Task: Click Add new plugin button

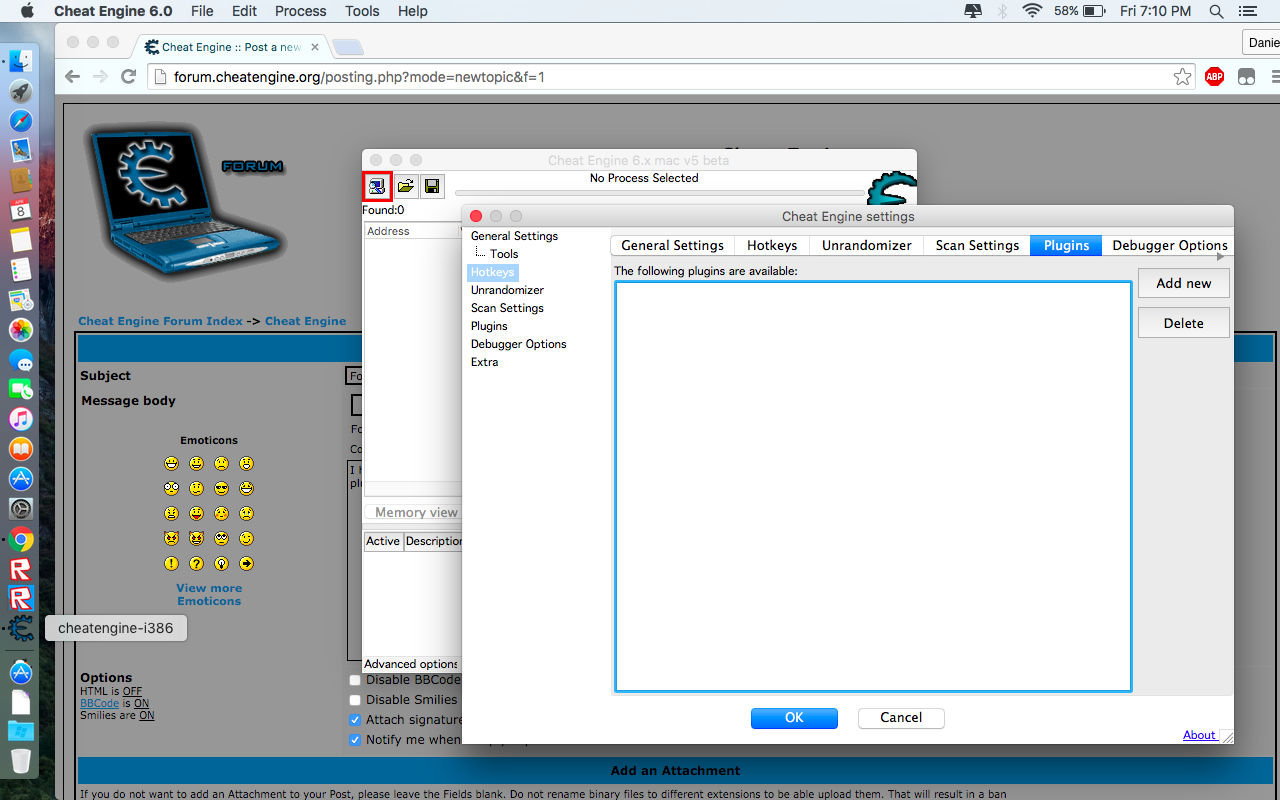Action: [1184, 283]
